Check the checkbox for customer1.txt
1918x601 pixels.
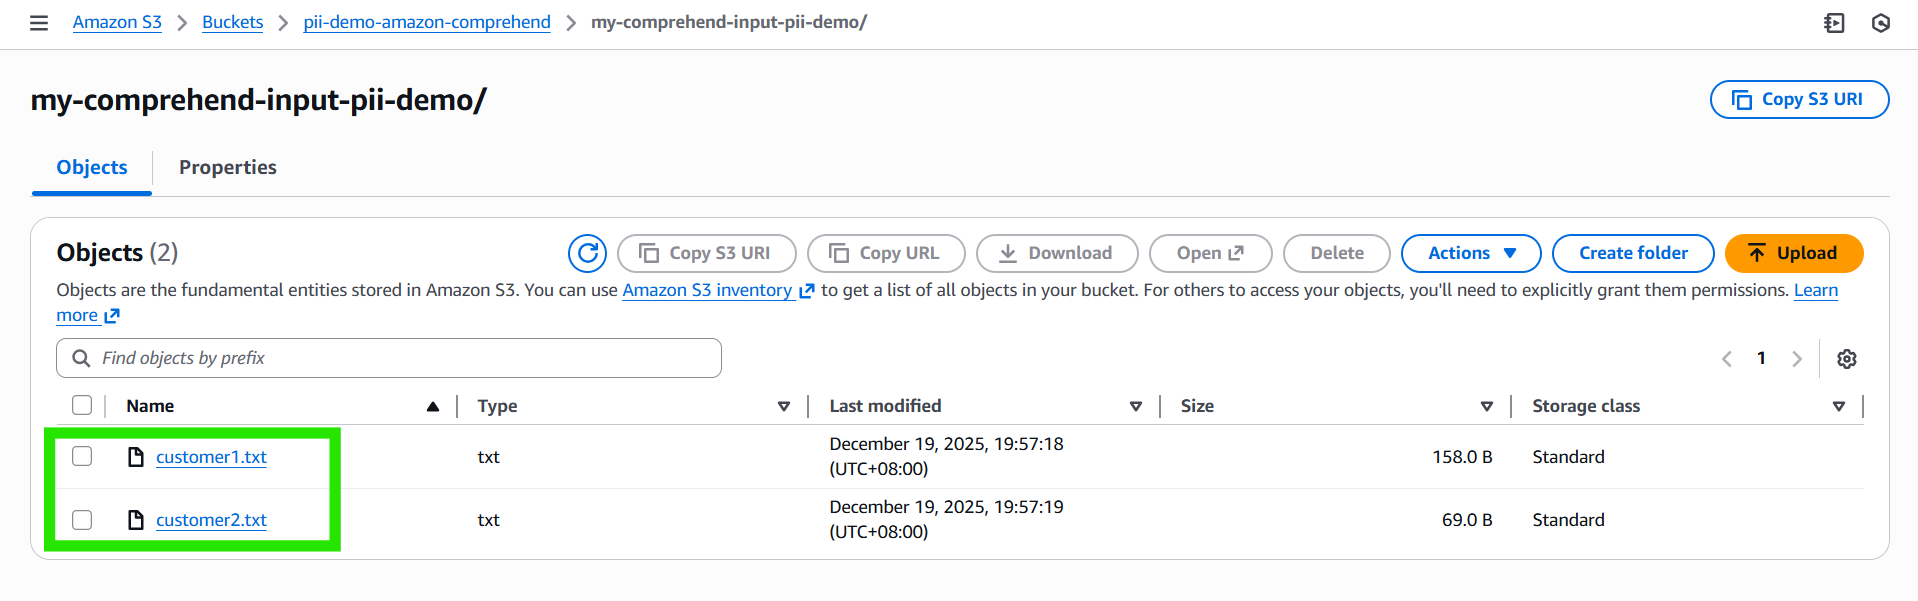pyautogui.click(x=82, y=455)
